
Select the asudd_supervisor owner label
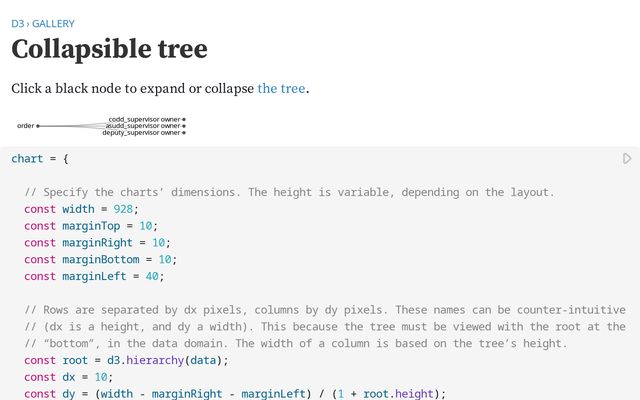pyautogui.click(x=143, y=126)
